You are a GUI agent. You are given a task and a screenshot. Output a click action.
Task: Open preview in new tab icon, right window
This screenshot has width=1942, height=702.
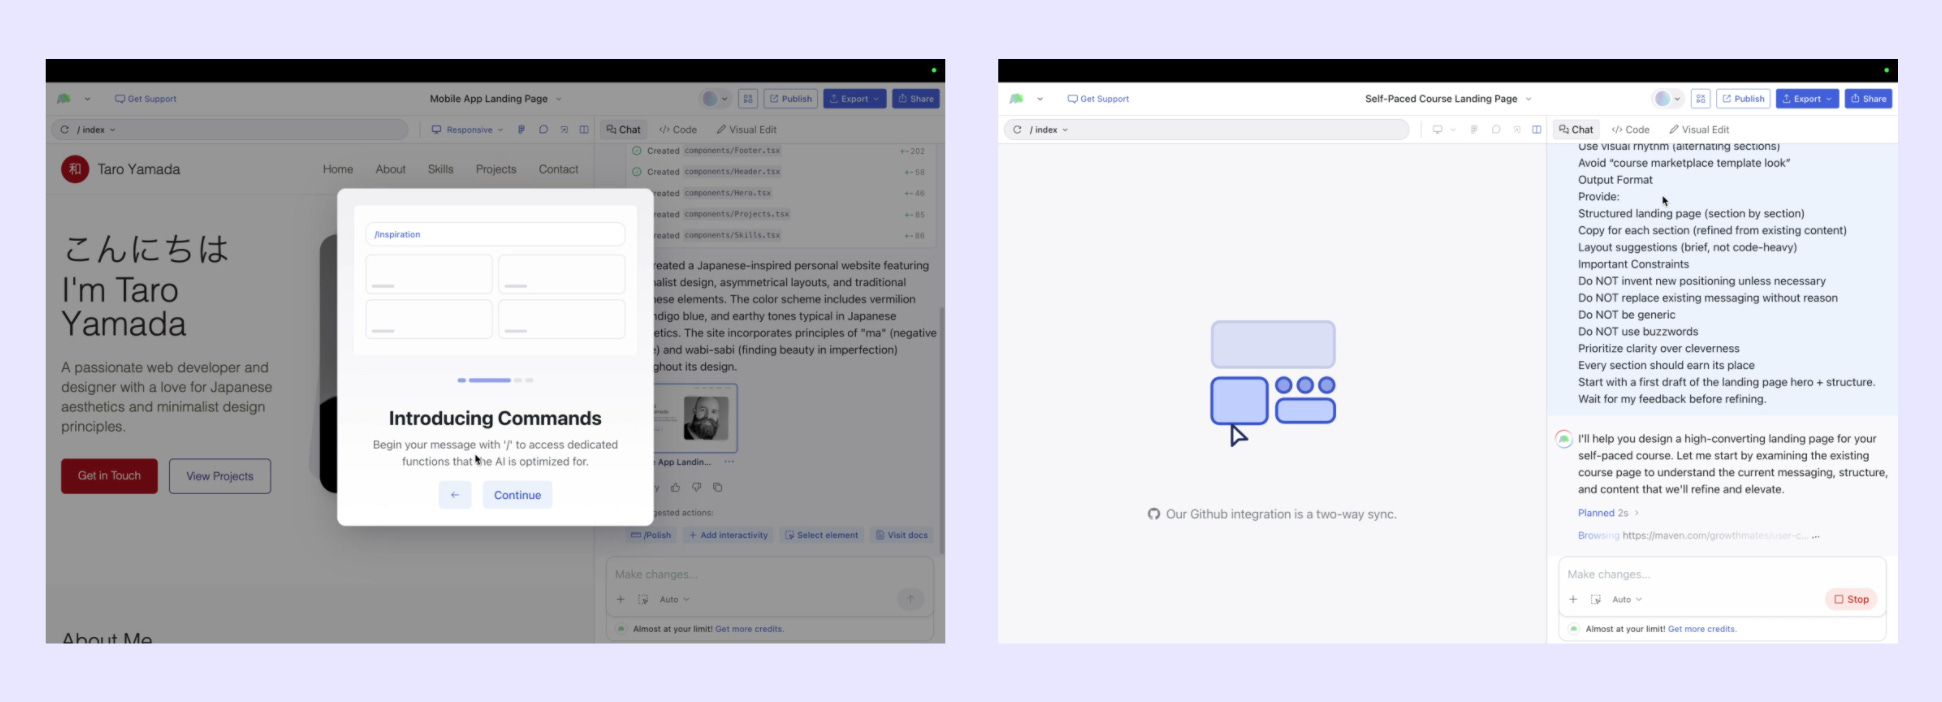(x=1517, y=130)
